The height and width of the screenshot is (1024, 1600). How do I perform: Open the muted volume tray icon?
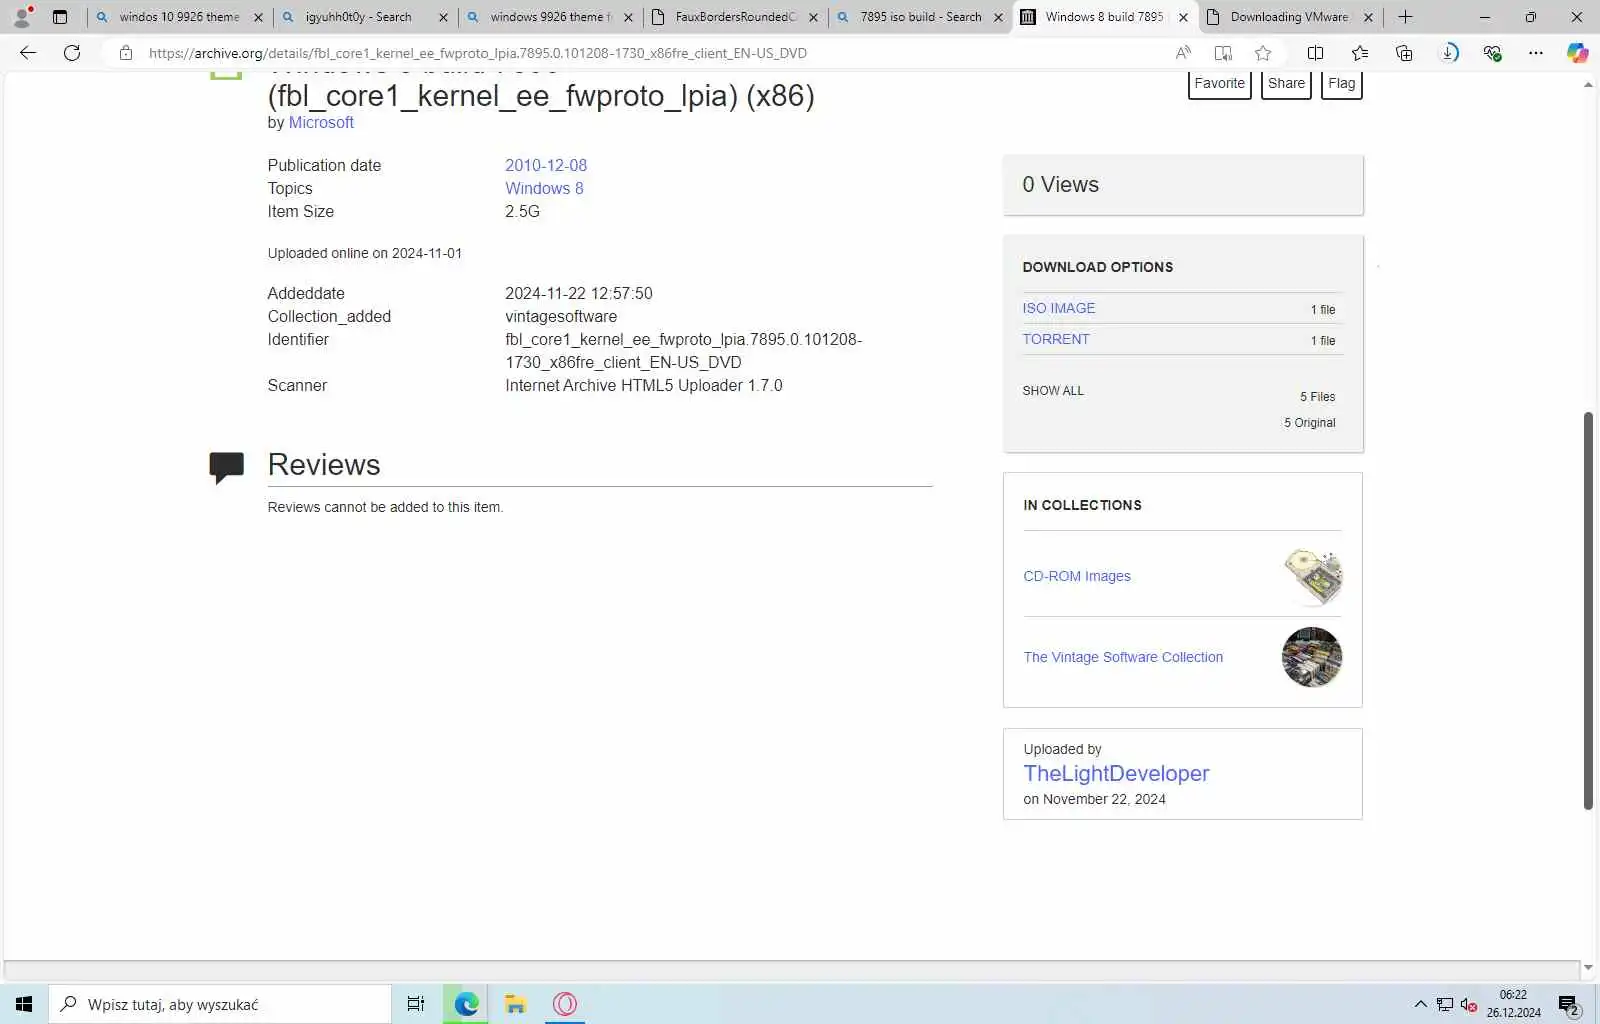click(1469, 1005)
